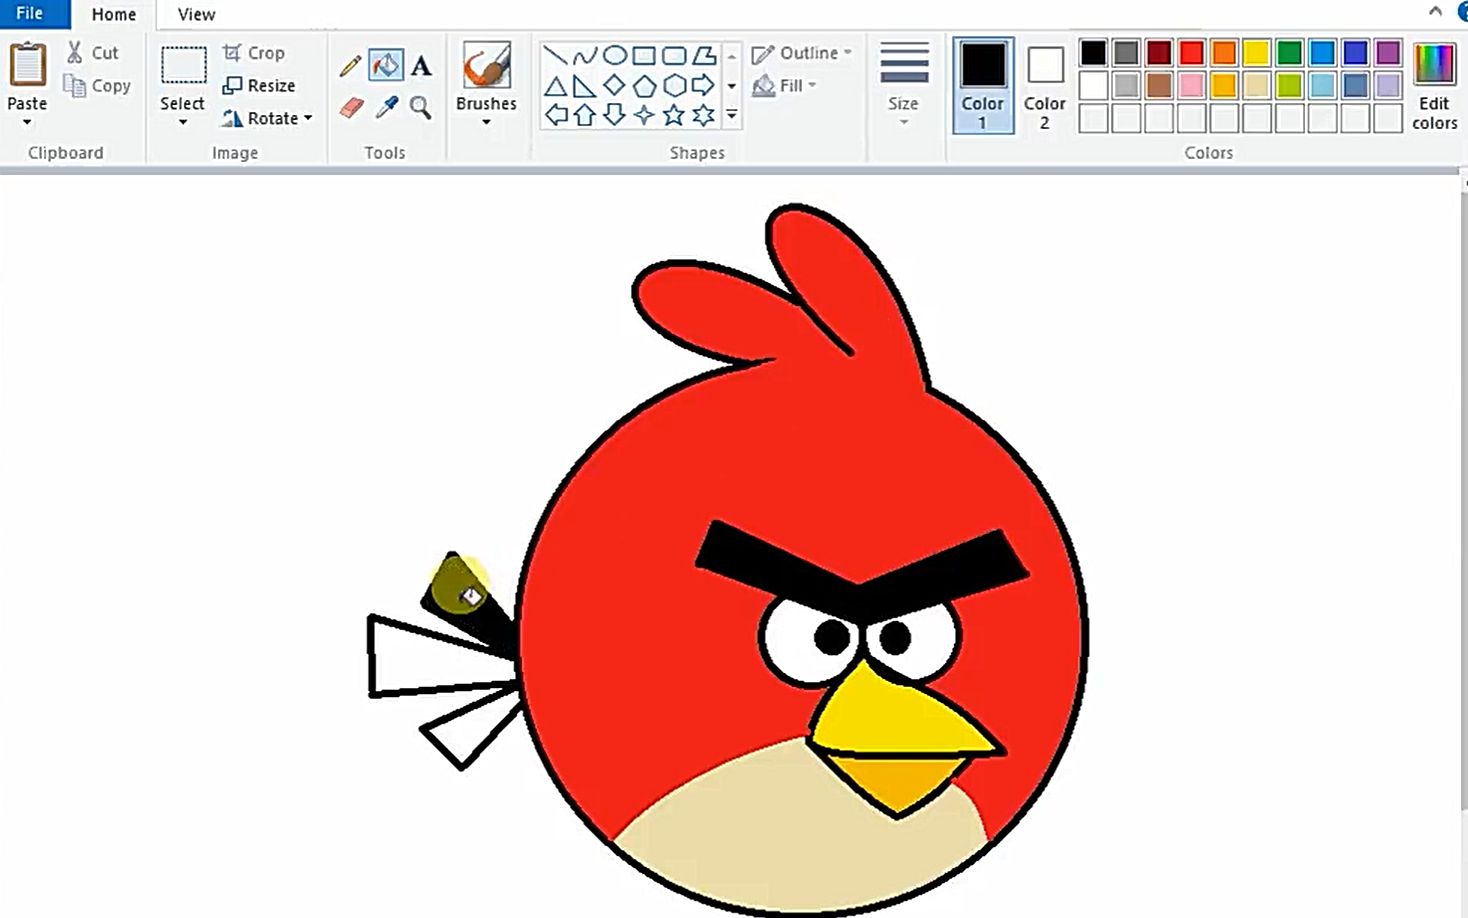Image resolution: width=1468 pixels, height=918 pixels.
Task: Activate Color 2 background selector
Action: coord(1045,86)
